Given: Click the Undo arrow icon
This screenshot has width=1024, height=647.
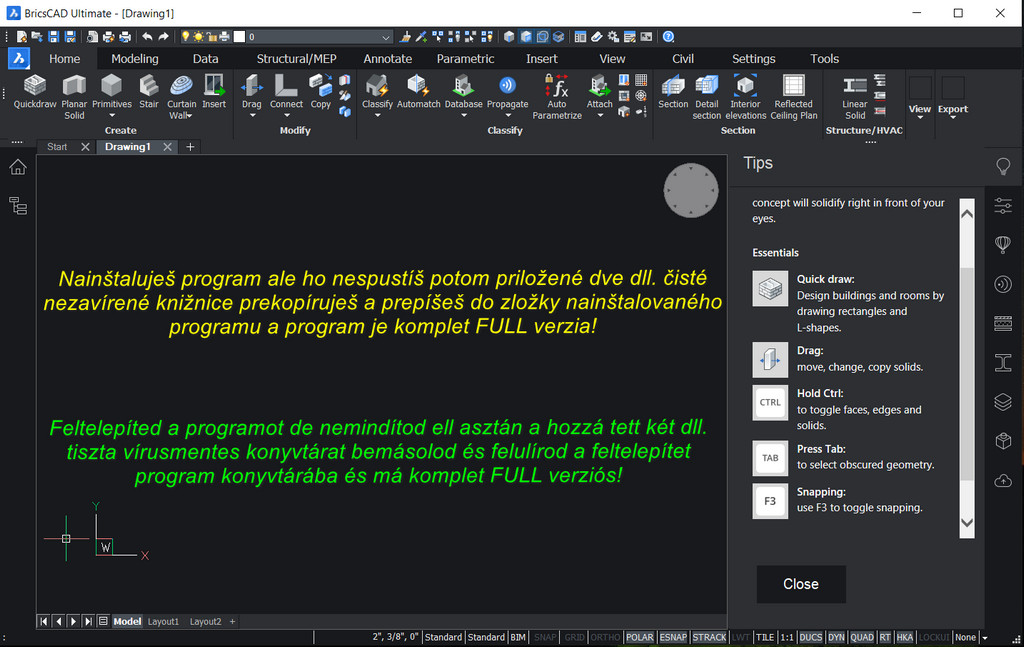Looking at the screenshot, I should [x=148, y=37].
